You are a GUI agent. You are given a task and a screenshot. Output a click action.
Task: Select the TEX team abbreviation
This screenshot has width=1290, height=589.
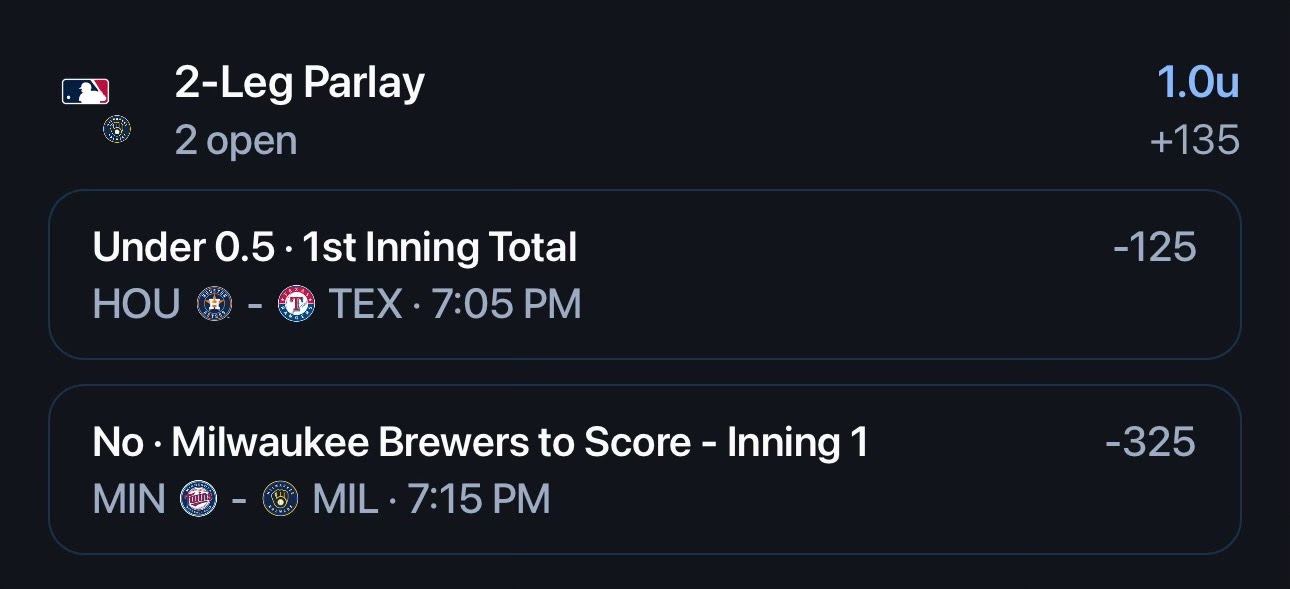(365, 304)
